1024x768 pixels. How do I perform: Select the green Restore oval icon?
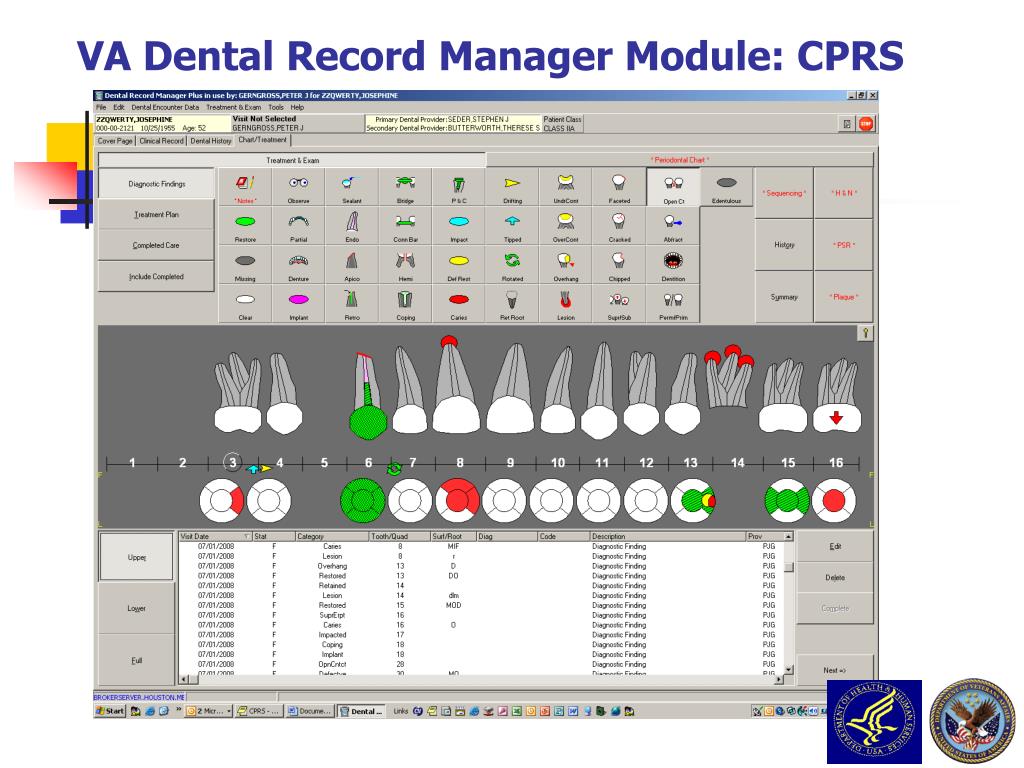coord(245,226)
